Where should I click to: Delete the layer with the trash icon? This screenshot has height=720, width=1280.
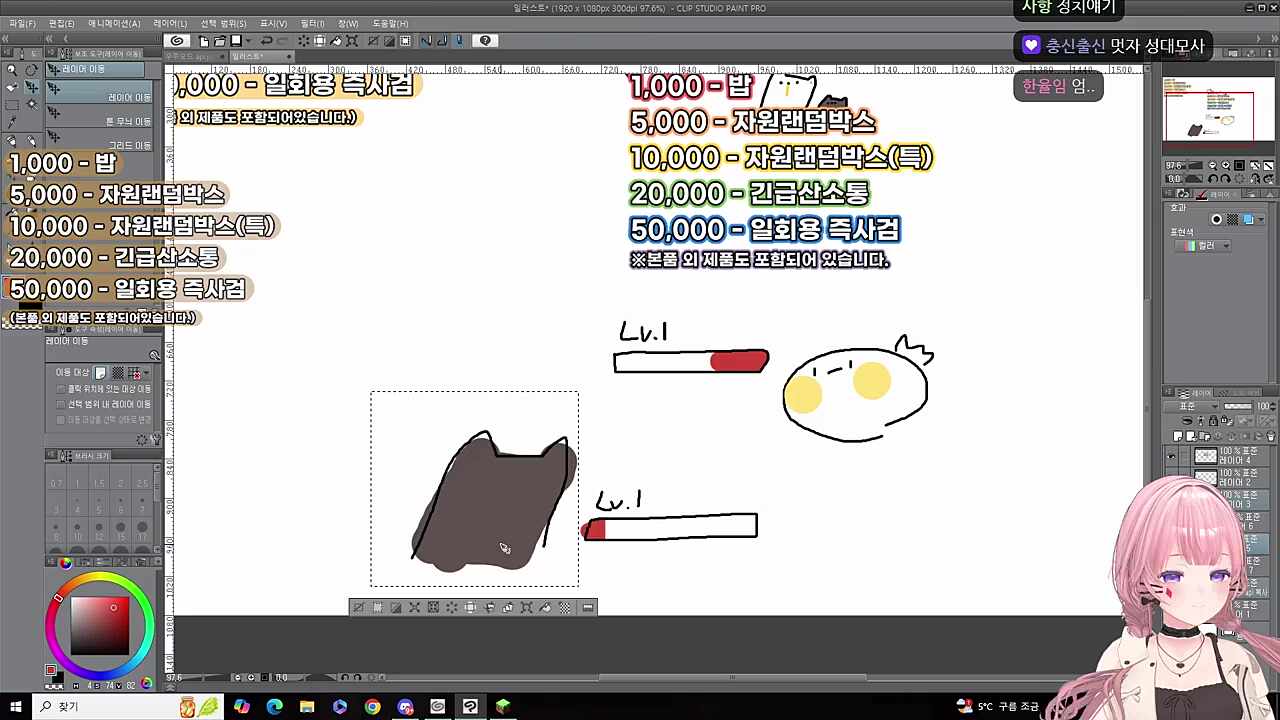(1271, 436)
